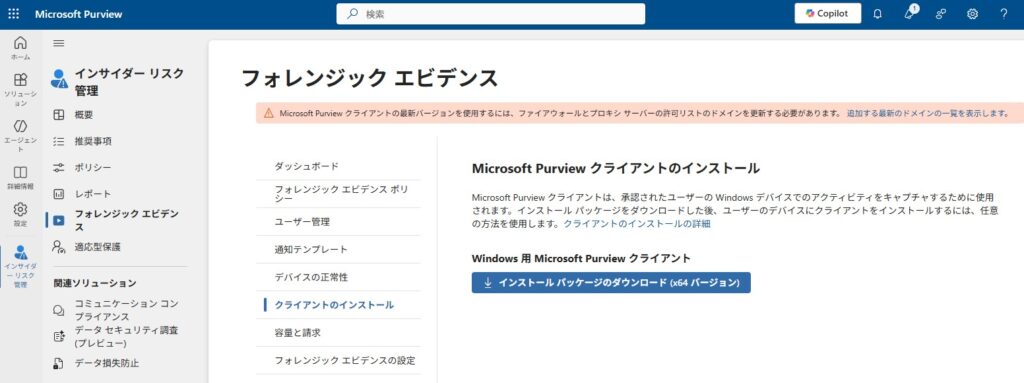Image resolution: width=1024 pixels, height=383 pixels.
Task: Click the 適応型保護 person icon
Action: [x=59, y=246]
